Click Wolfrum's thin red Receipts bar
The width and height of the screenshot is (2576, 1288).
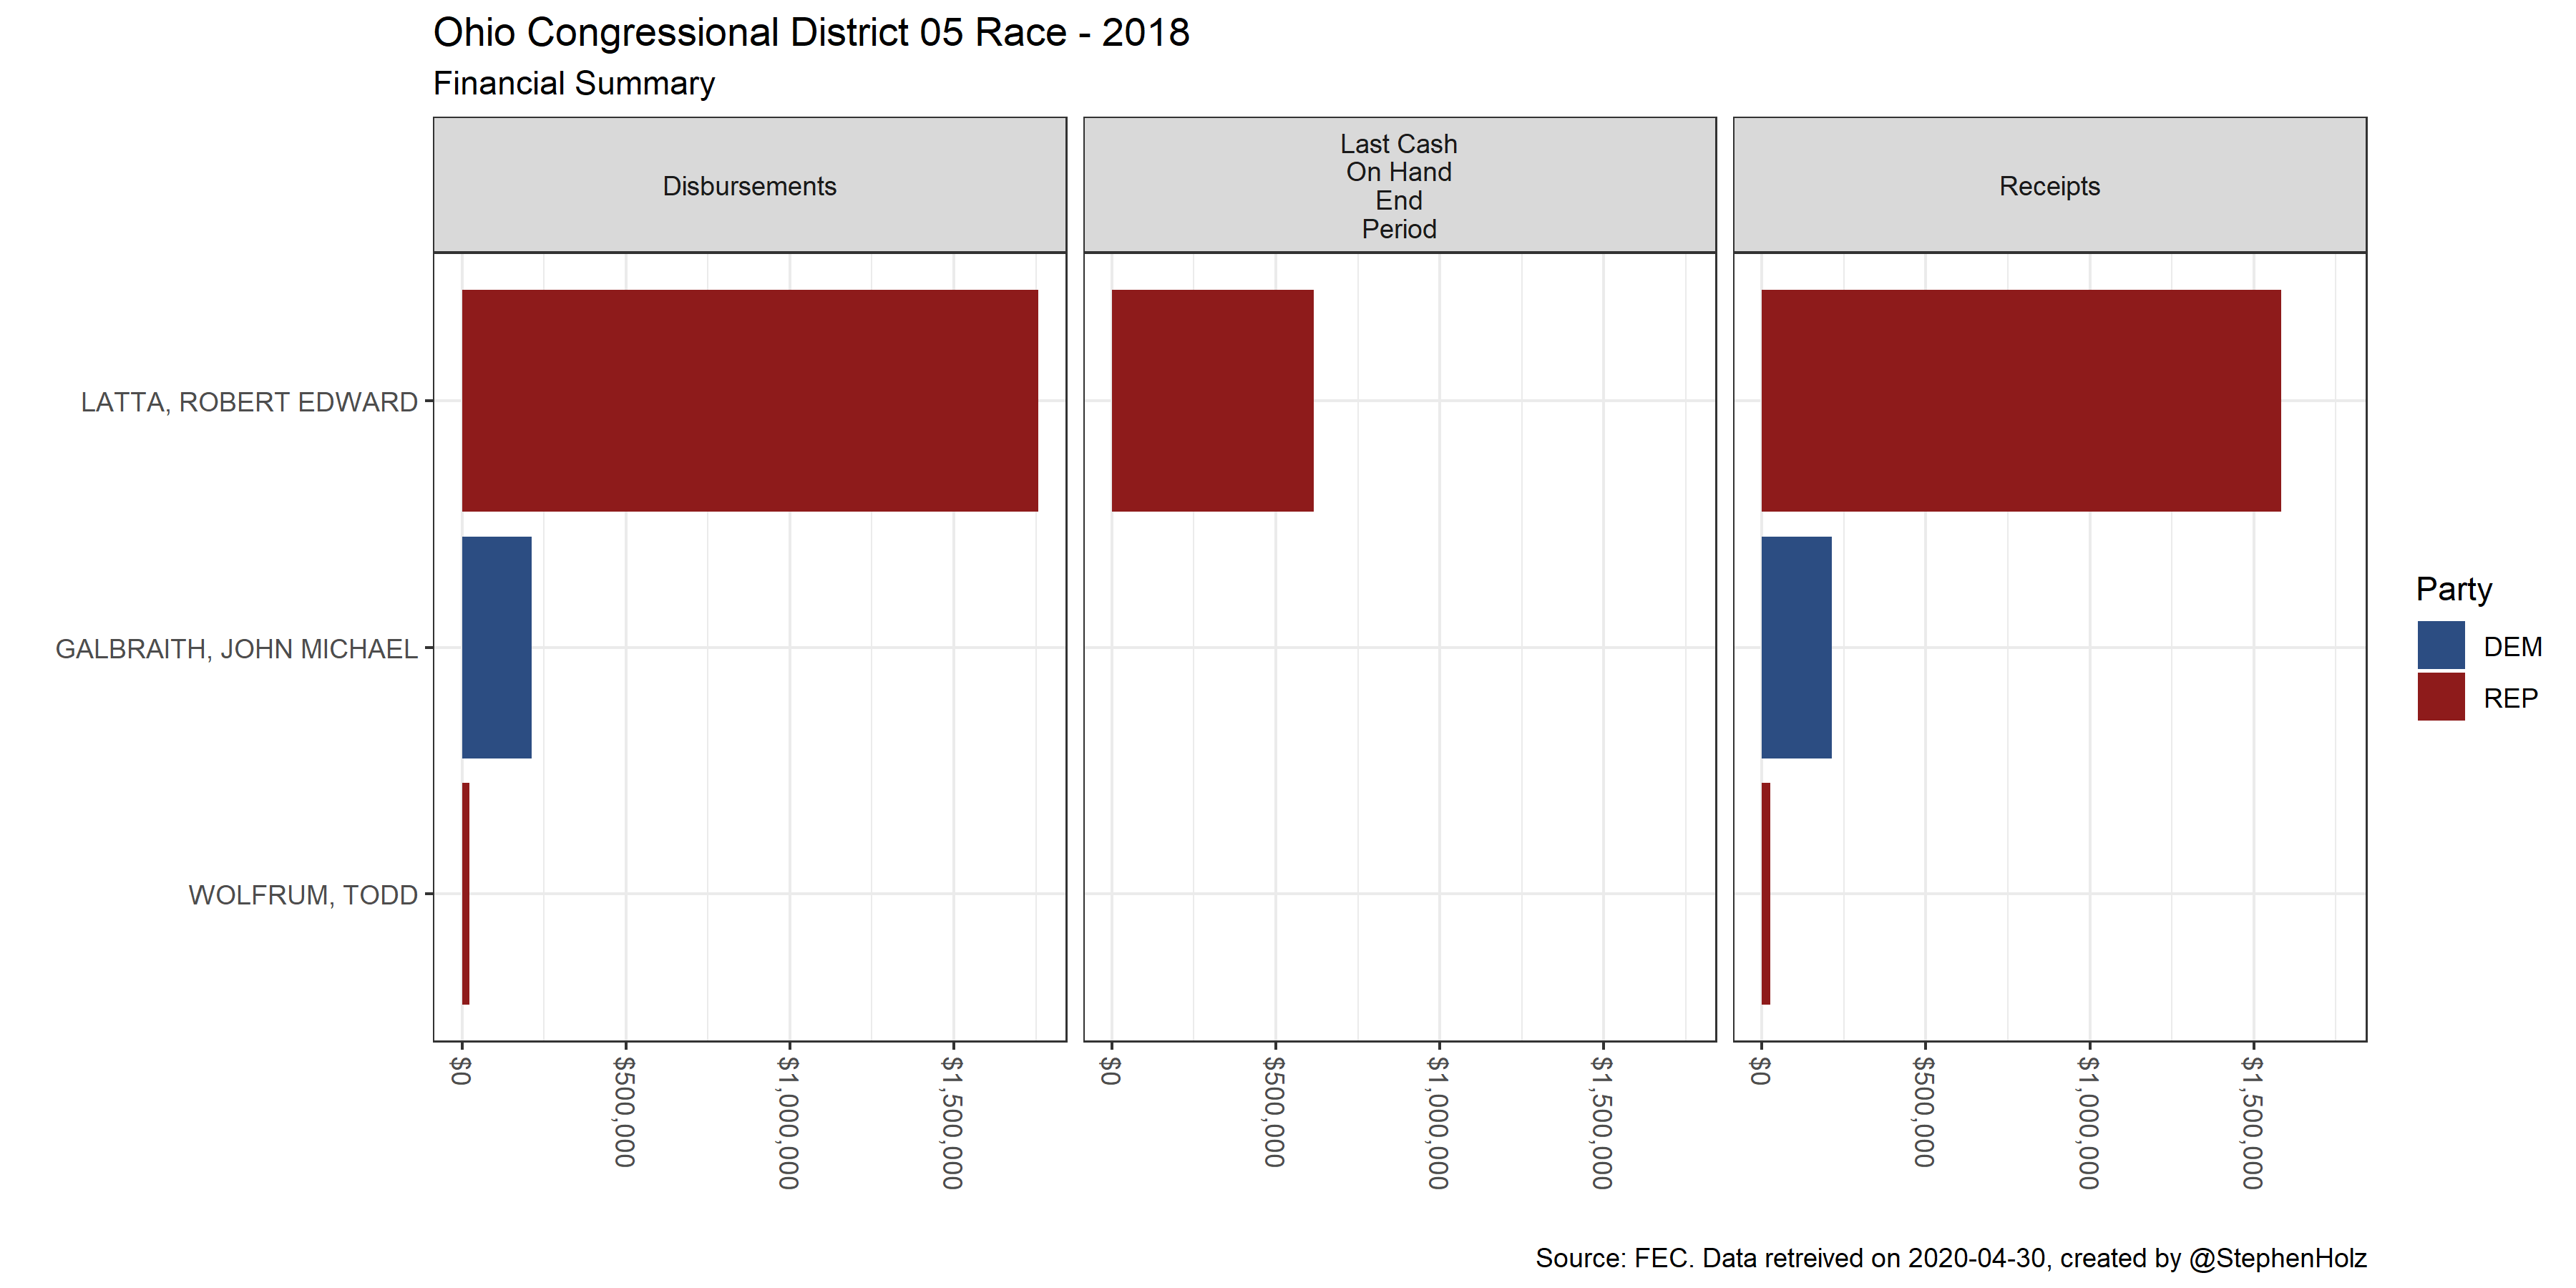[1766, 893]
